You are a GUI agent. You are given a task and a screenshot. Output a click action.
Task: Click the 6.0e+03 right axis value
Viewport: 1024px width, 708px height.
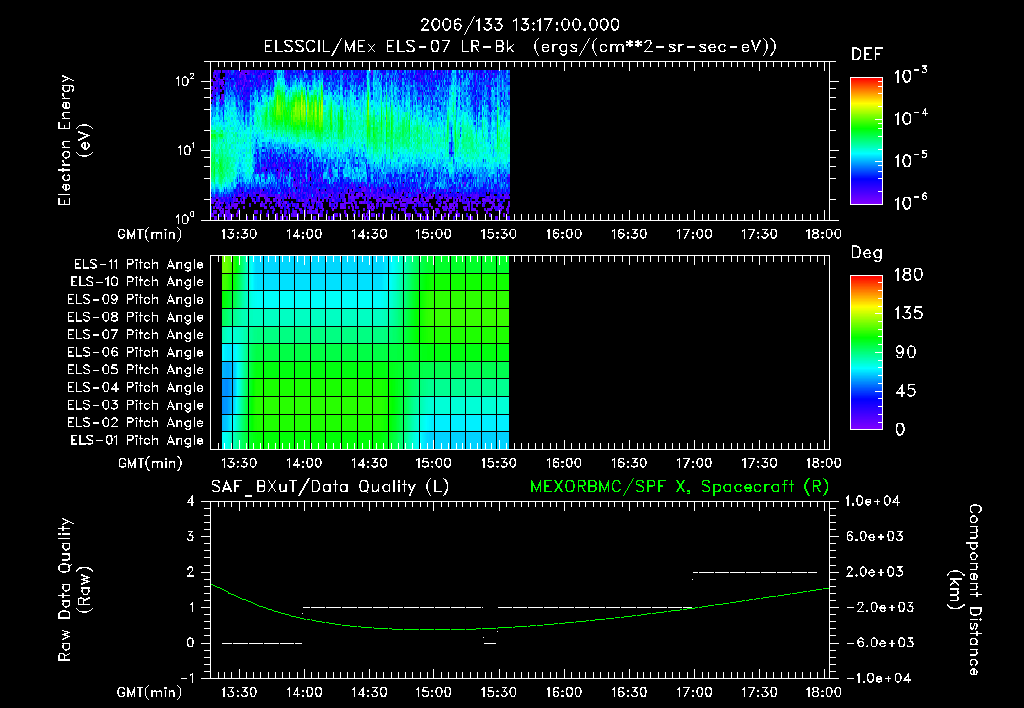point(874,536)
